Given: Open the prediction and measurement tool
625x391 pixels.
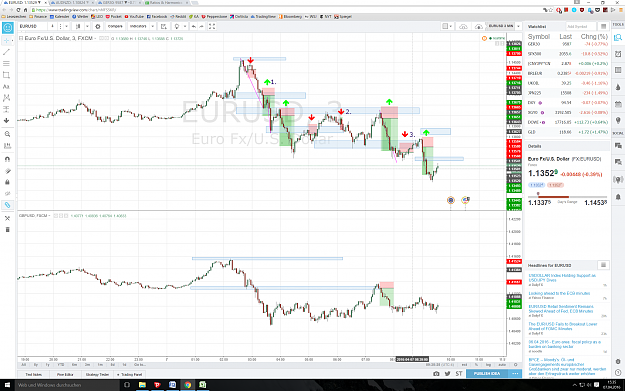Looking at the screenshot, I should tap(6, 109).
